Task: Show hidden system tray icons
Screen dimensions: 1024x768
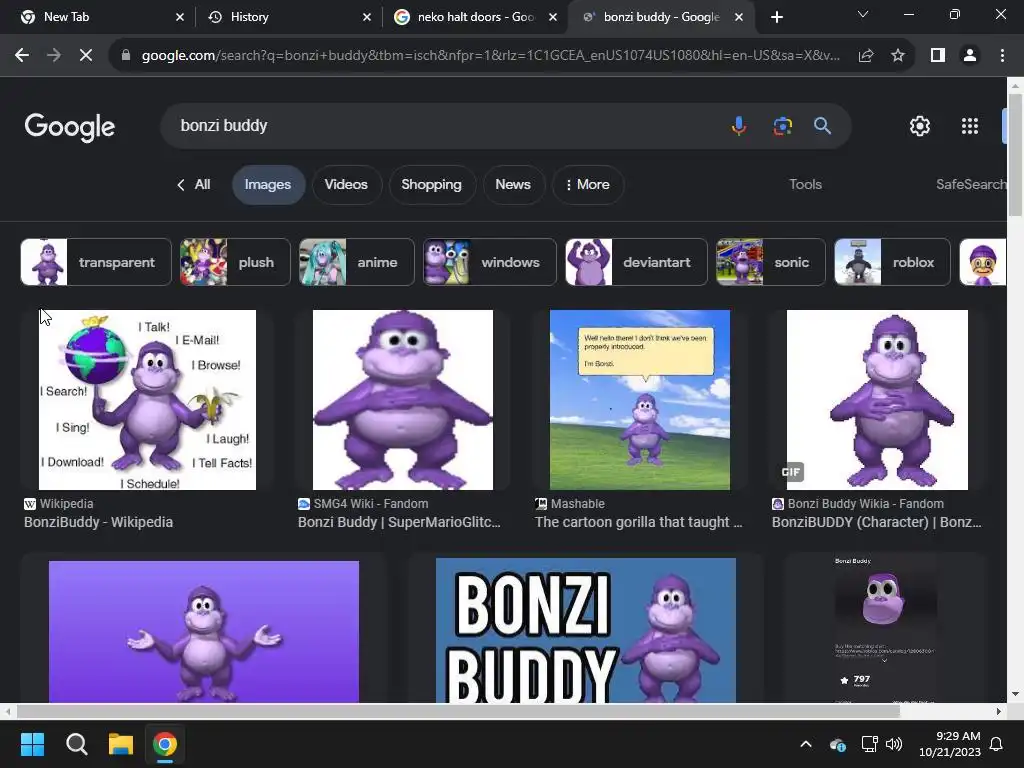Action: [806, 744]
